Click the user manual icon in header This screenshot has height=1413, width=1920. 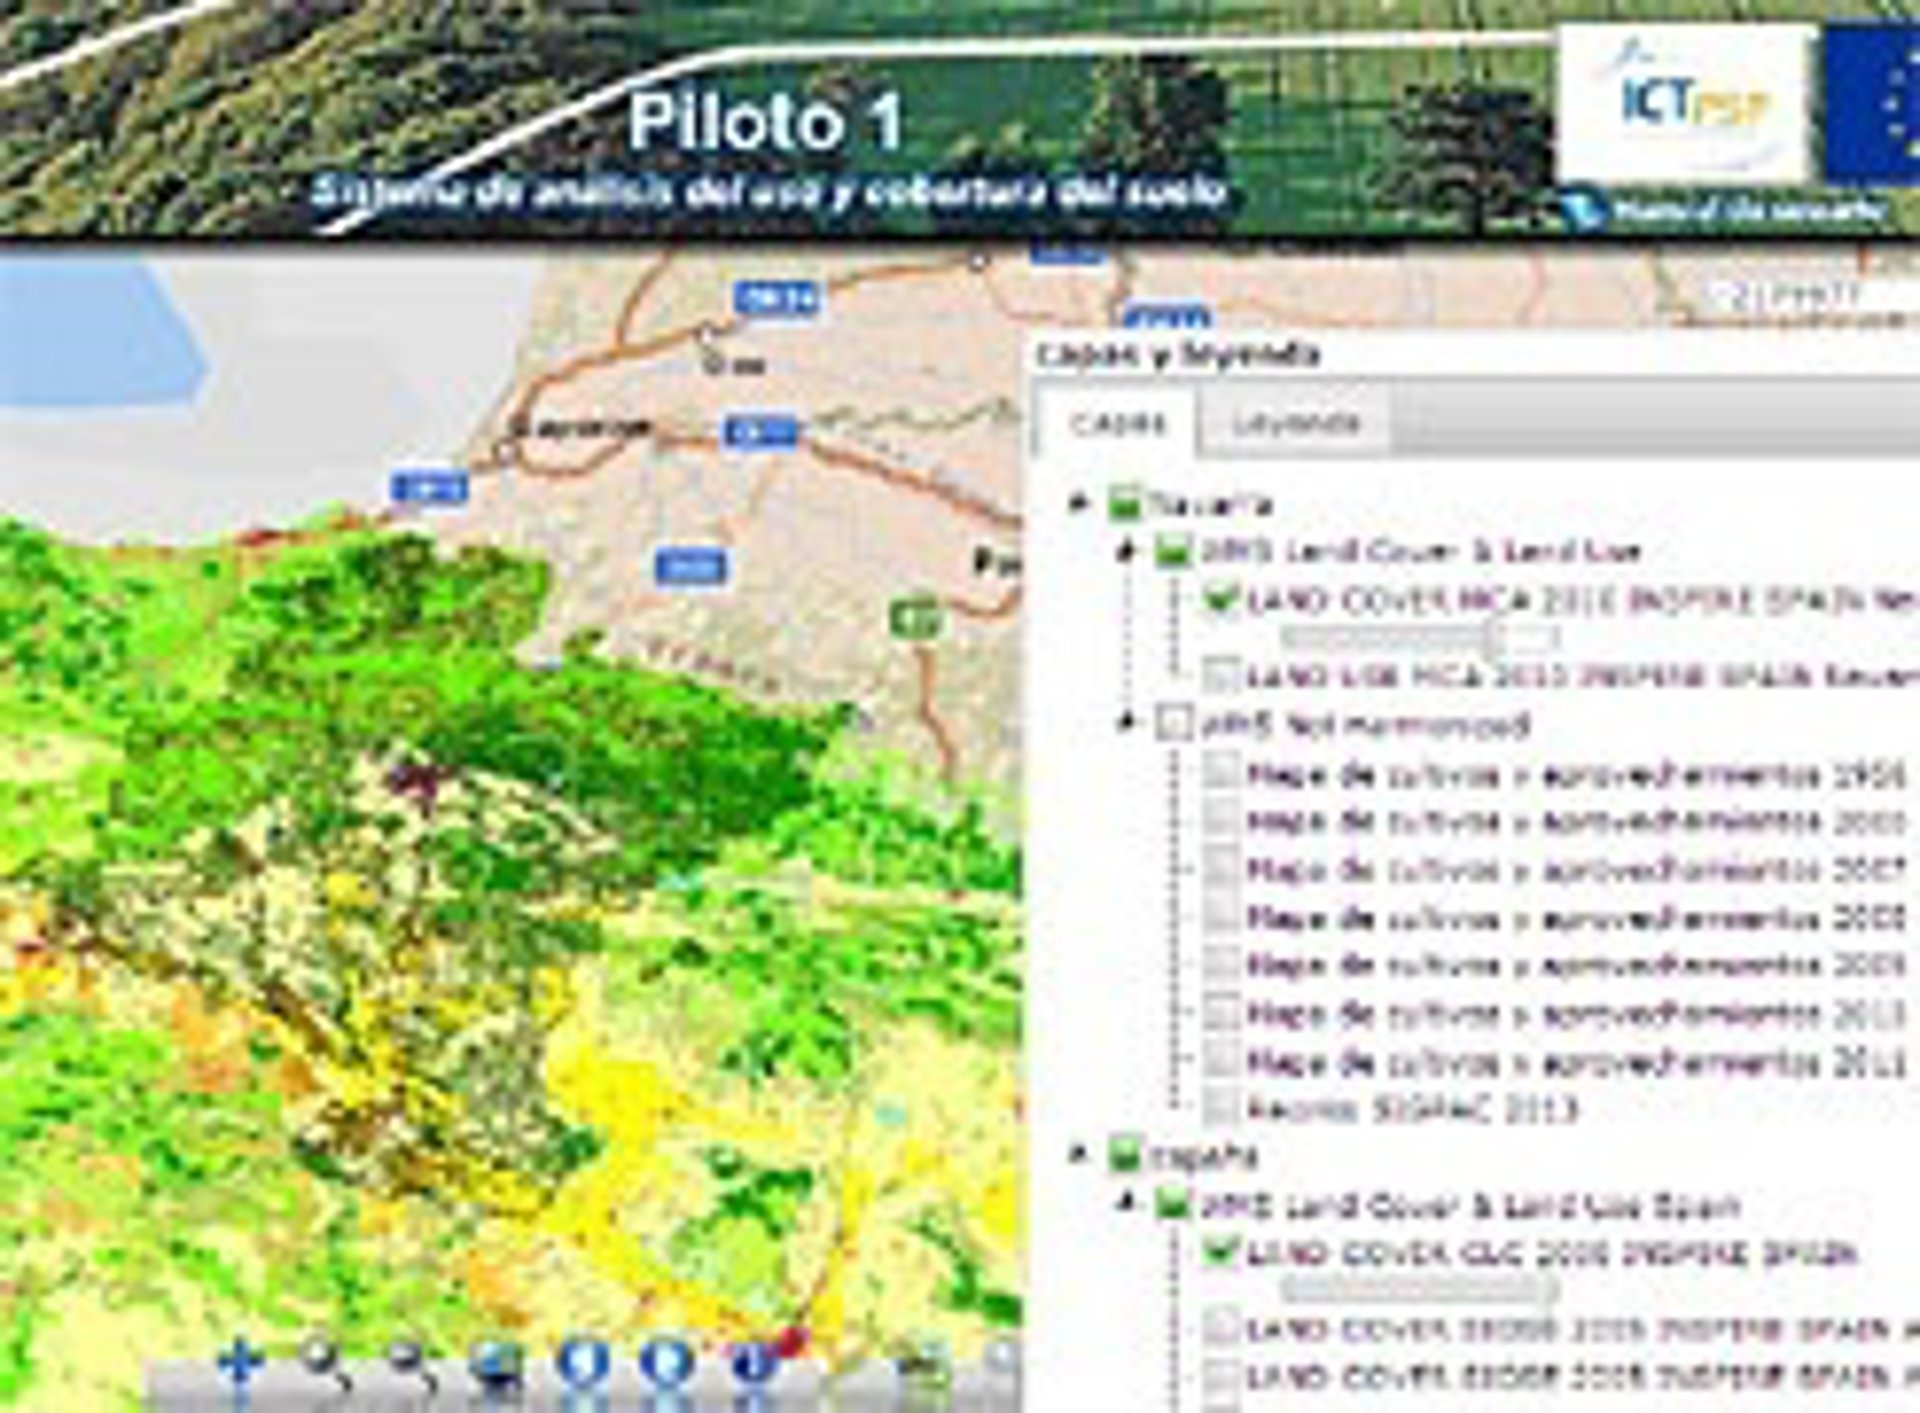1581,210
